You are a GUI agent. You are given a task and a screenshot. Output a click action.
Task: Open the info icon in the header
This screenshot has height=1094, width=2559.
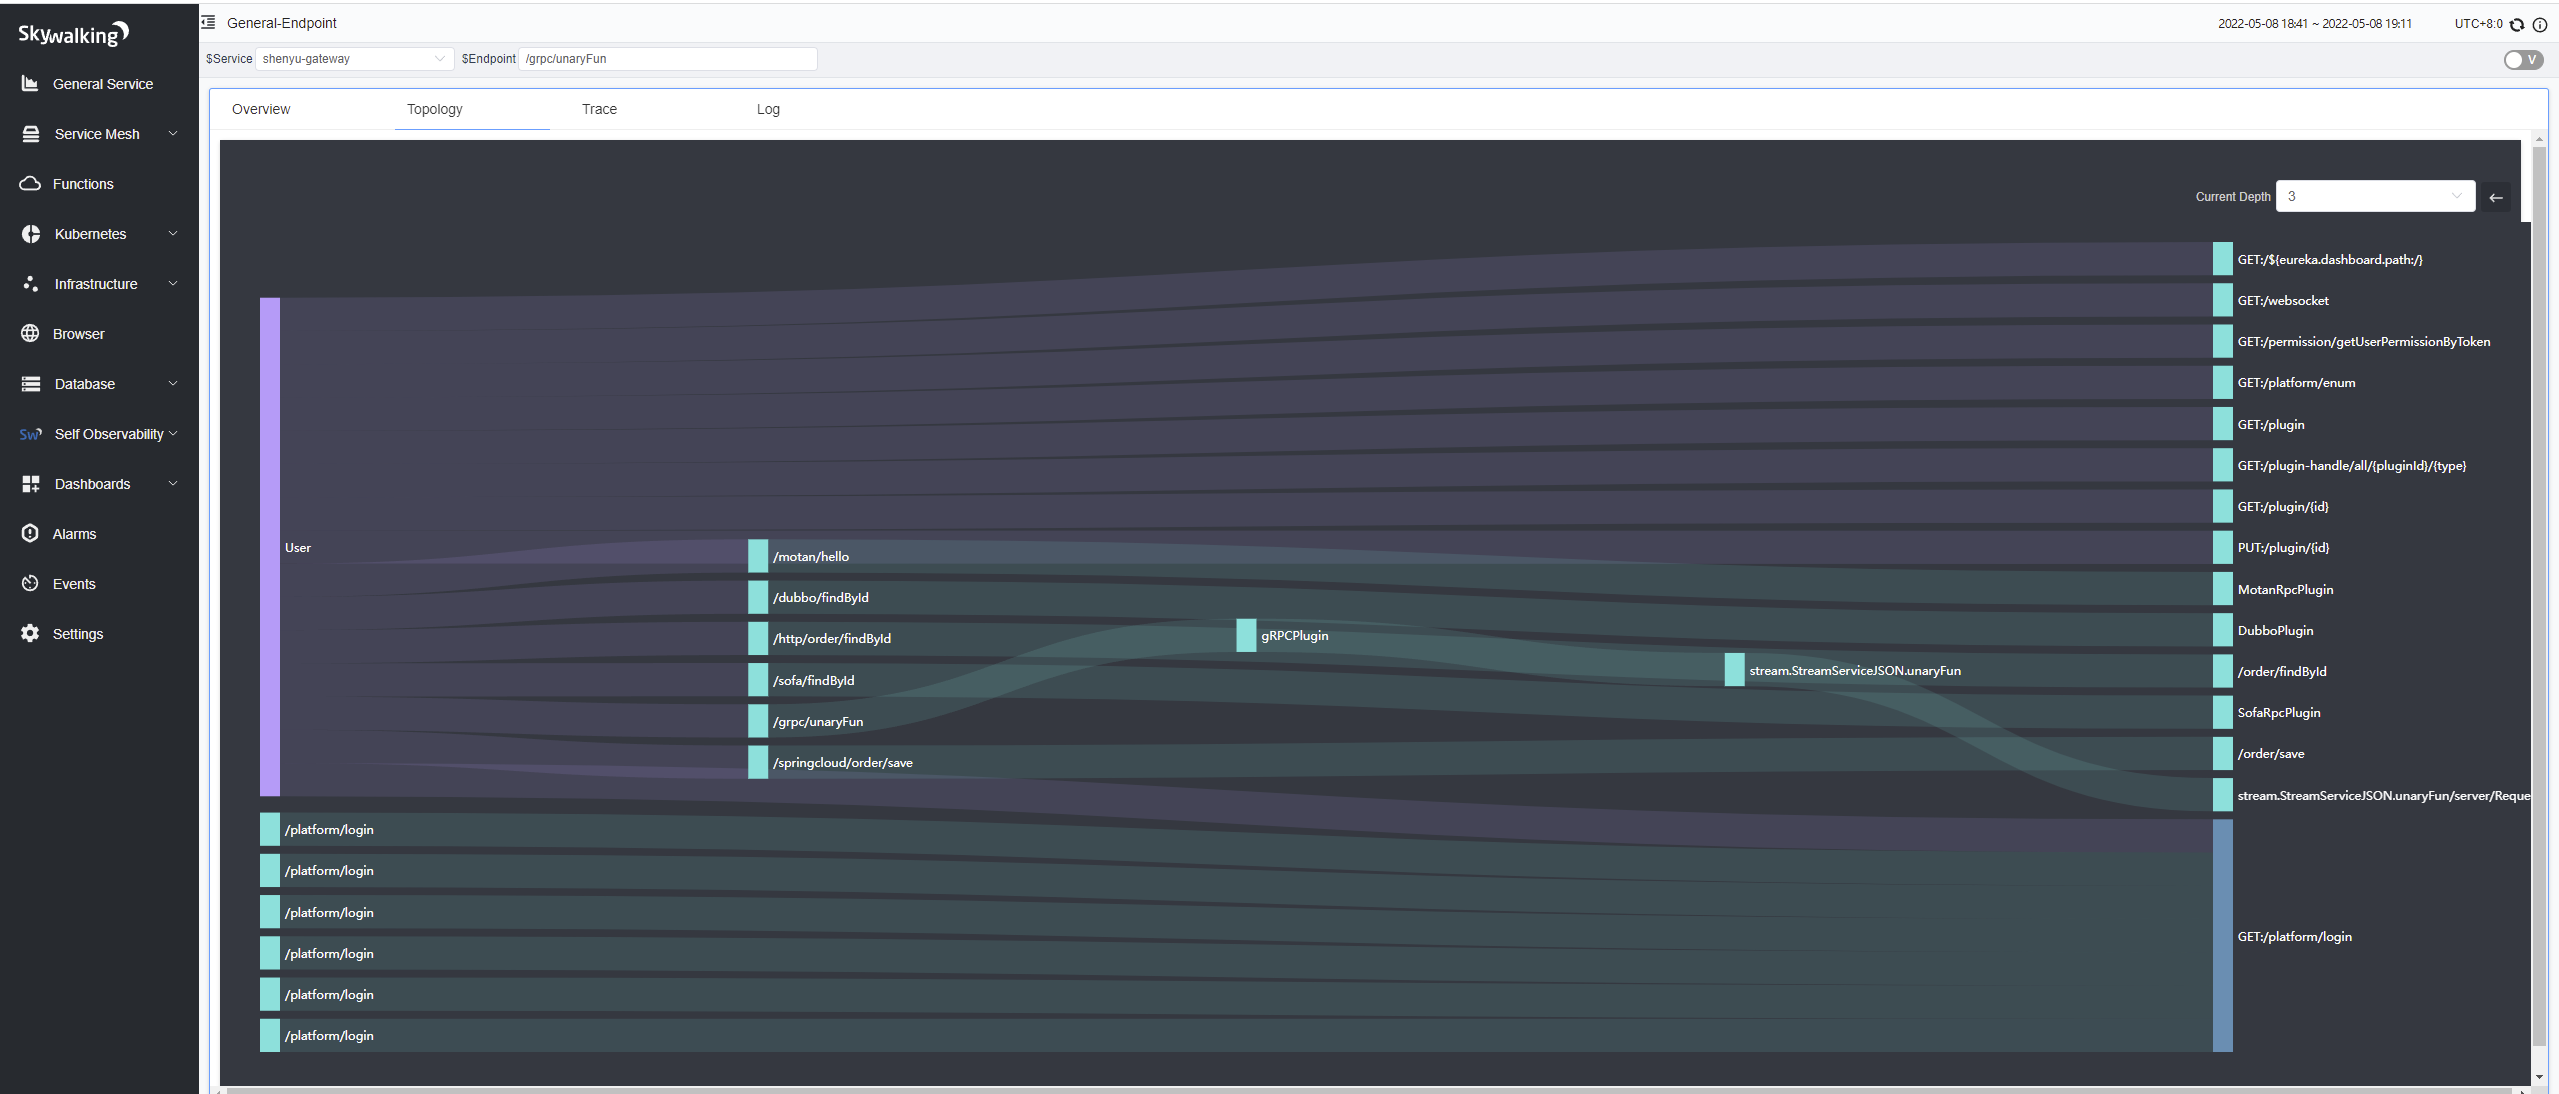2540,24
